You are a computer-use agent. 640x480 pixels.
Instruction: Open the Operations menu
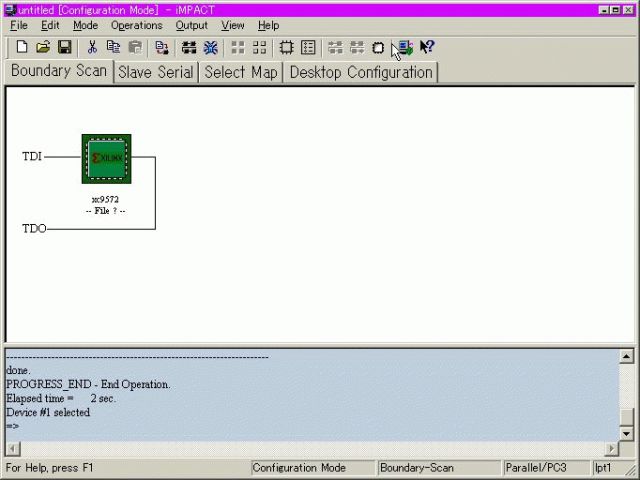[137, 25]
